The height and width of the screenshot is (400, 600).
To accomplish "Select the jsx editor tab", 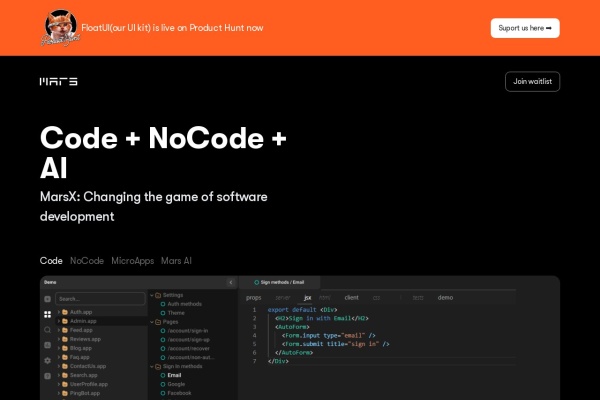I will 307,298.
